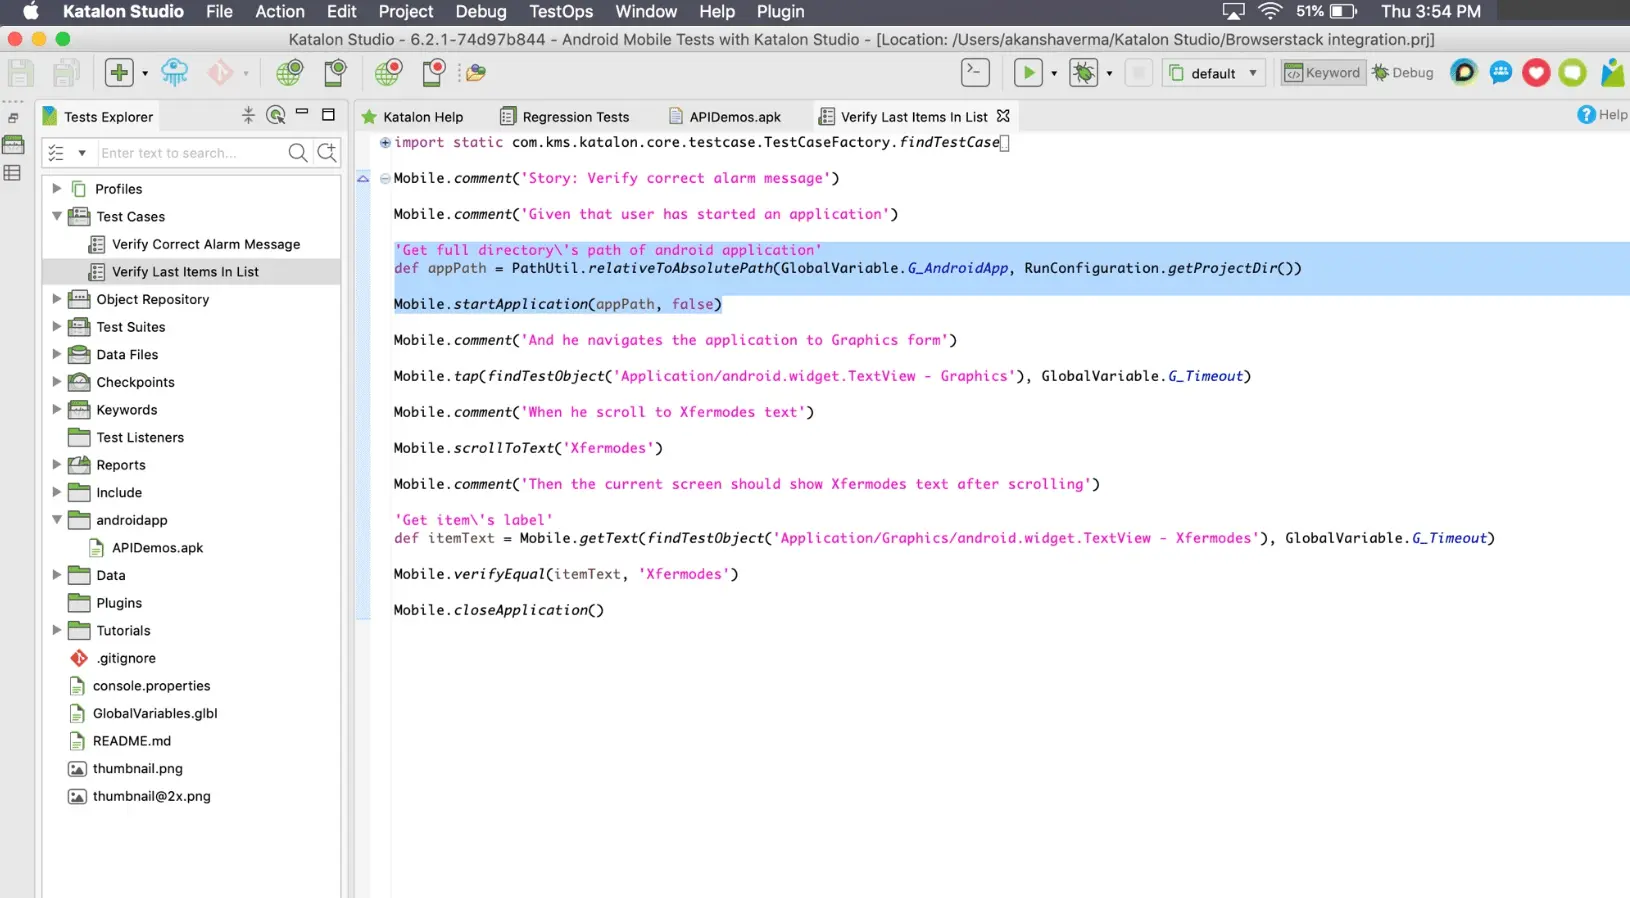Click the advanced search magnifier-plus icon
This screenshot has height=898, width=1630.
coord(327,153)
